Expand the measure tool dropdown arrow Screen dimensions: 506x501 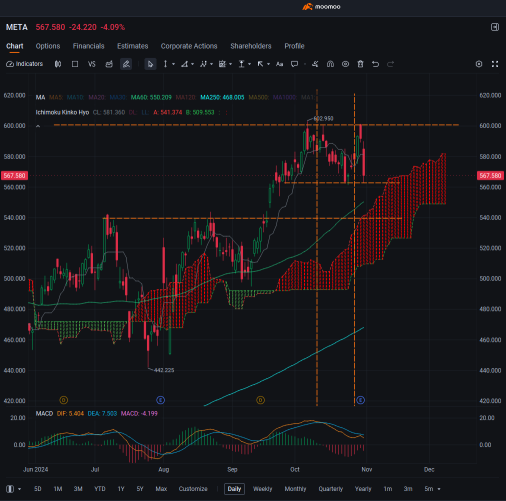249,64
